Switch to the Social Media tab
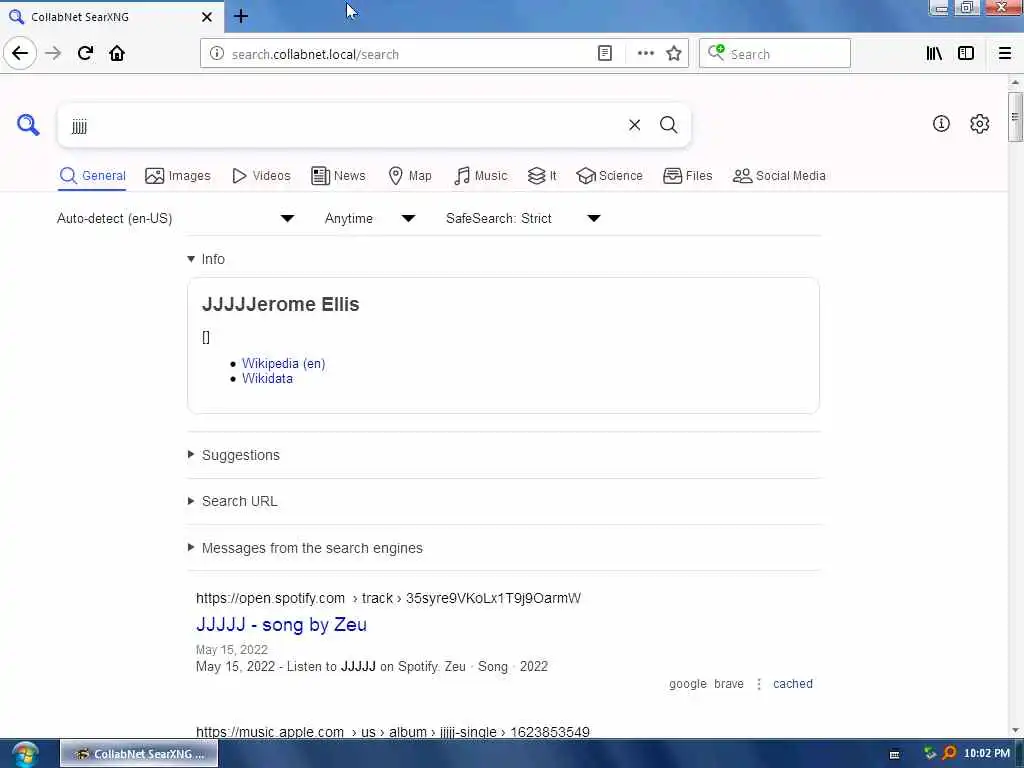This screenshot has width=1024, height=768. coord(779,176)
